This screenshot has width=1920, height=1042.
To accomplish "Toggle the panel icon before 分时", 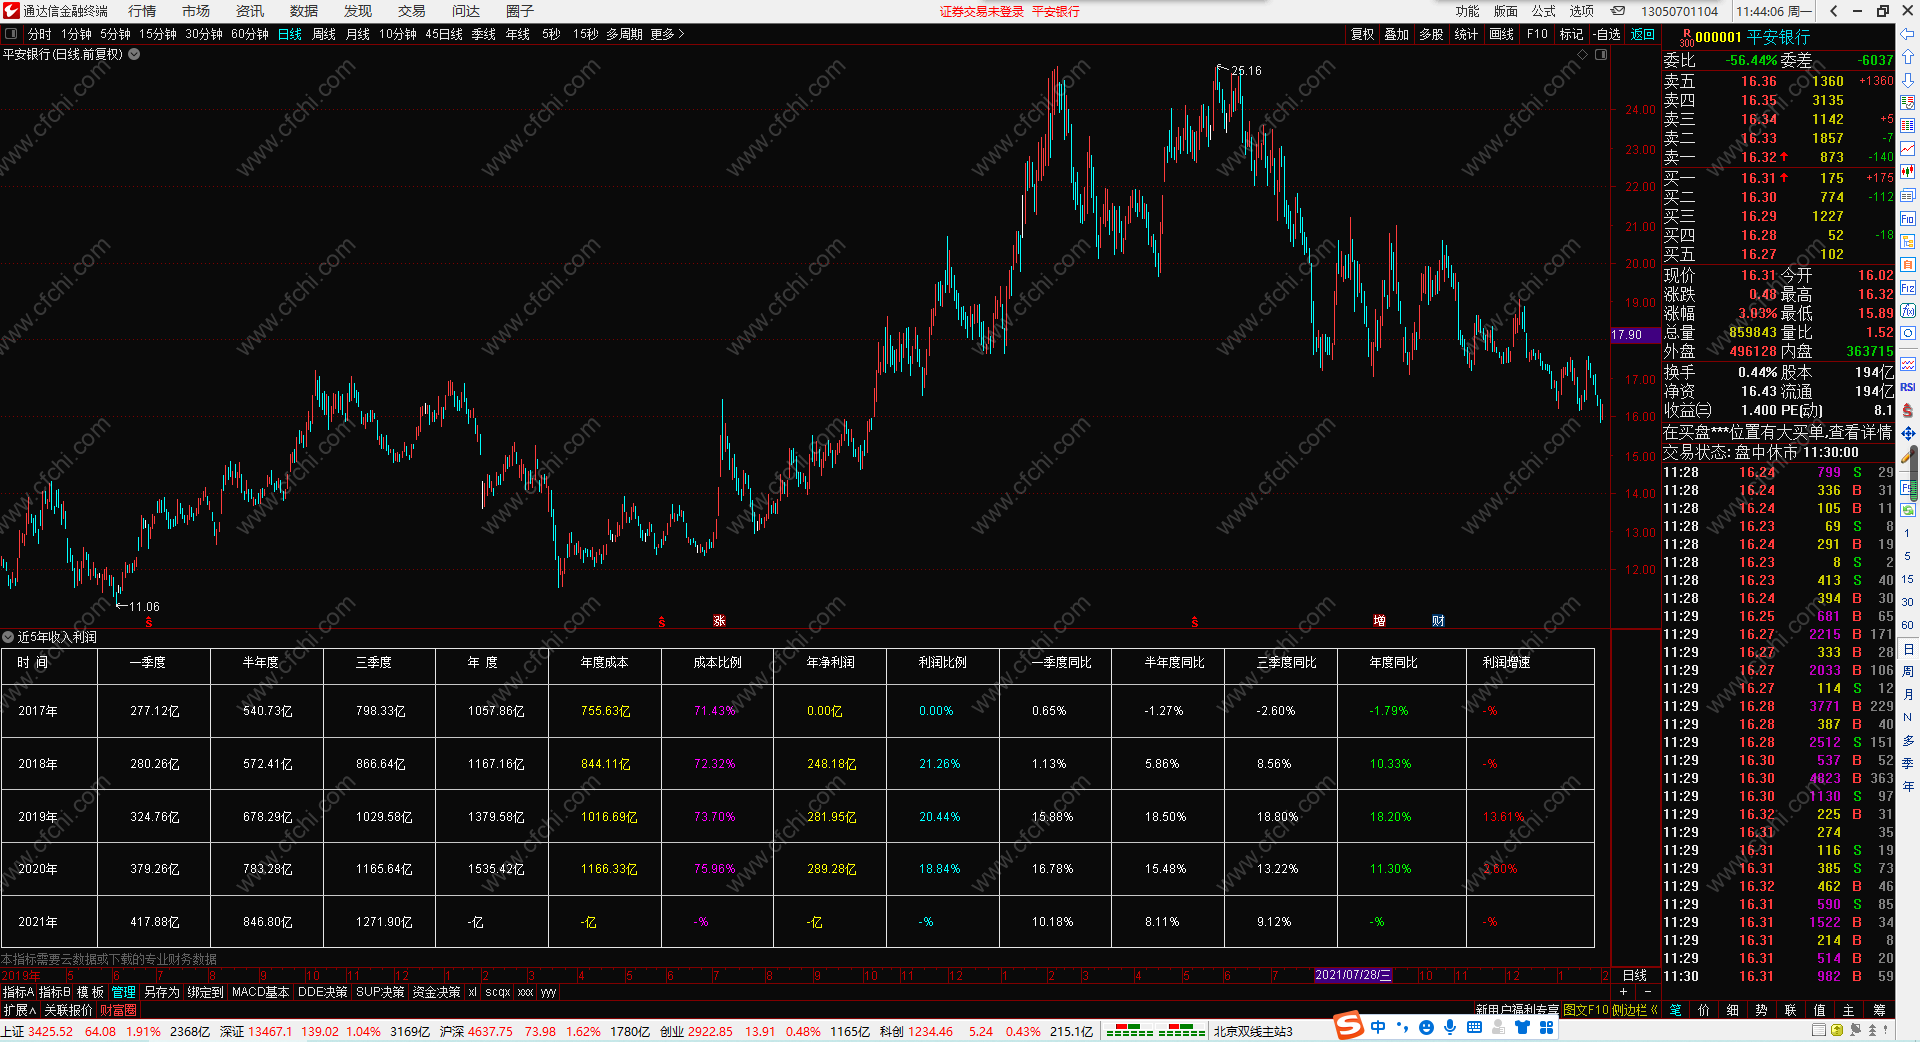I will 11,34.
